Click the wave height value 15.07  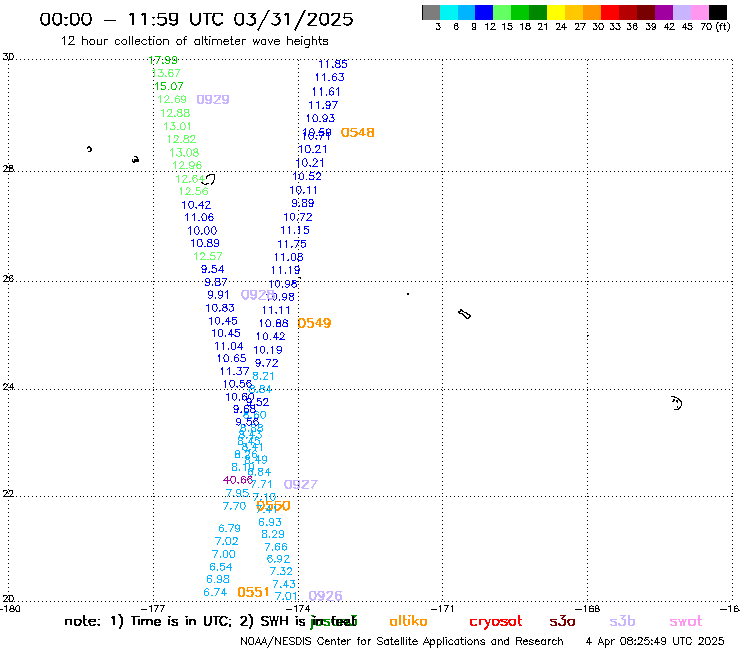point(168,86)
